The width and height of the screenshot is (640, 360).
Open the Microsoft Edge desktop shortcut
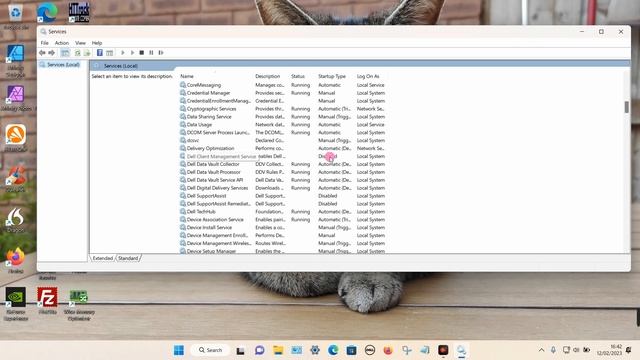click(x=47, y=13)
